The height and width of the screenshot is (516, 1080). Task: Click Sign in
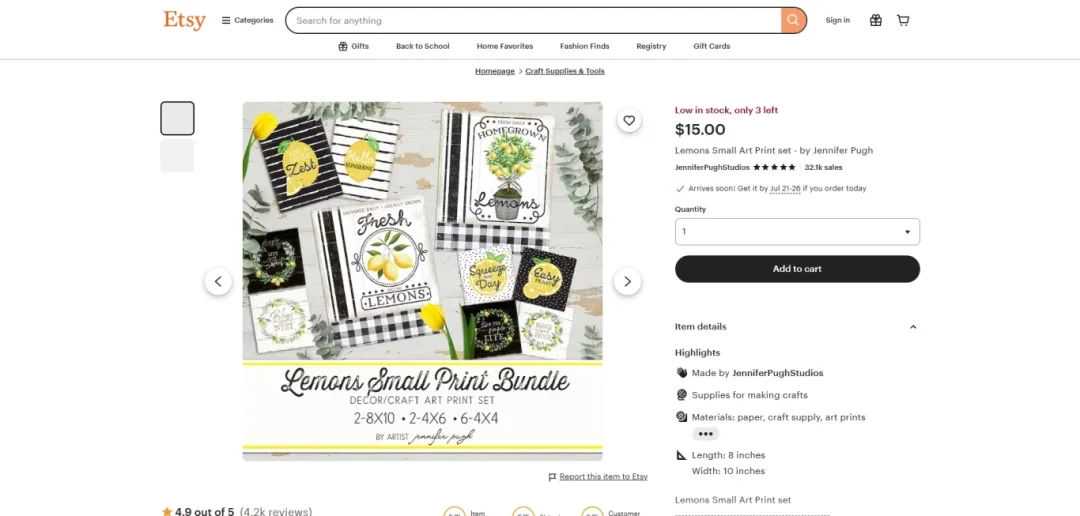pyautogui.click(x=838, y=21)
